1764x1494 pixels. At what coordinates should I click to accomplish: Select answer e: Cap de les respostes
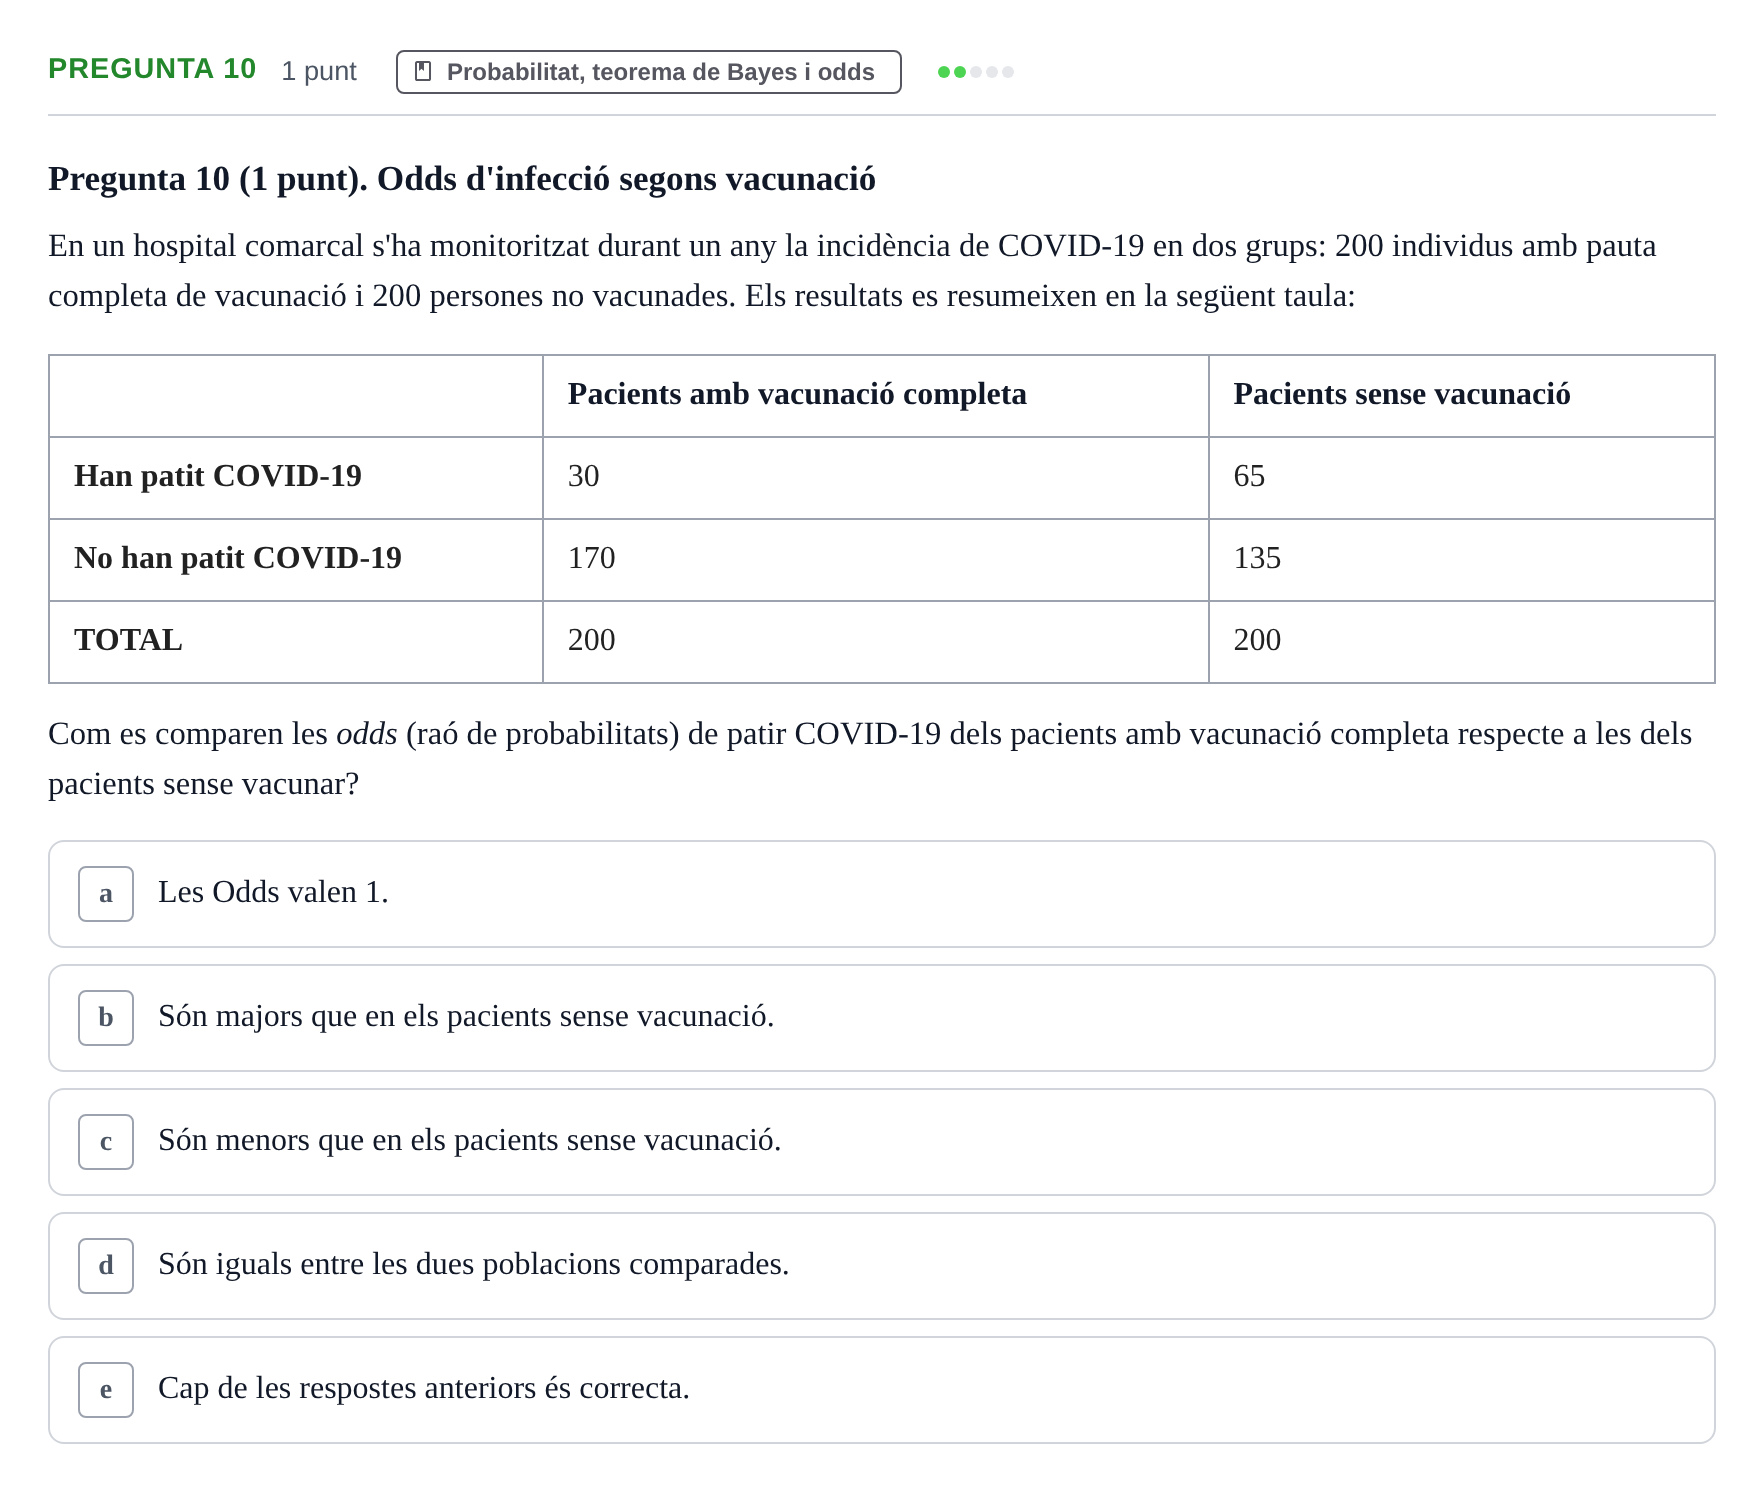881,1390
